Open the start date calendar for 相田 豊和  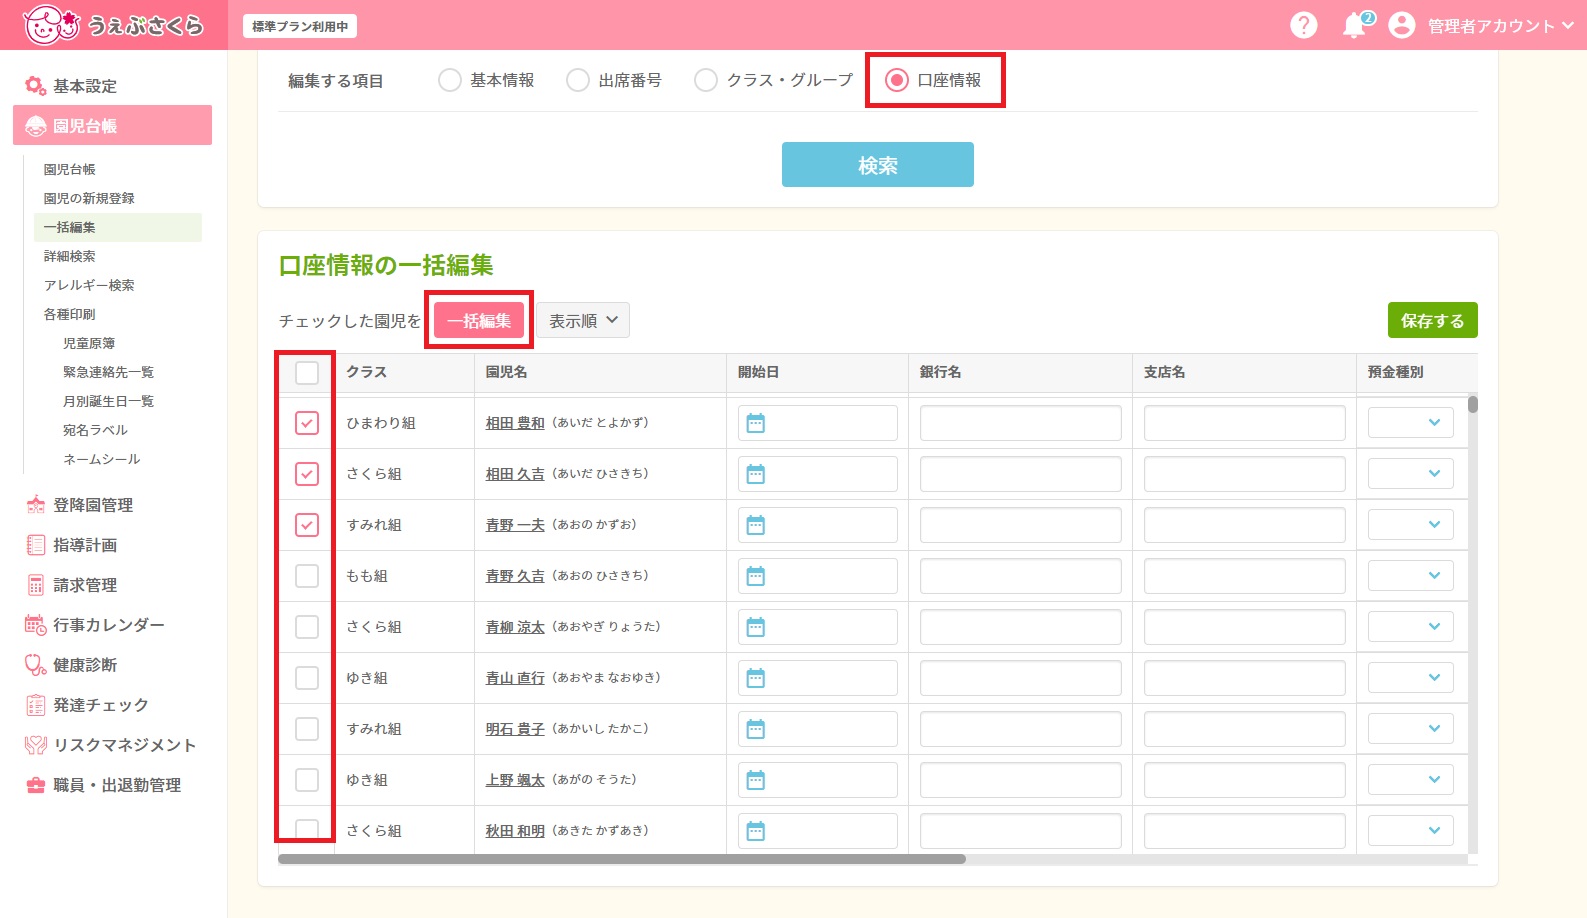click(x=756, y=423)
